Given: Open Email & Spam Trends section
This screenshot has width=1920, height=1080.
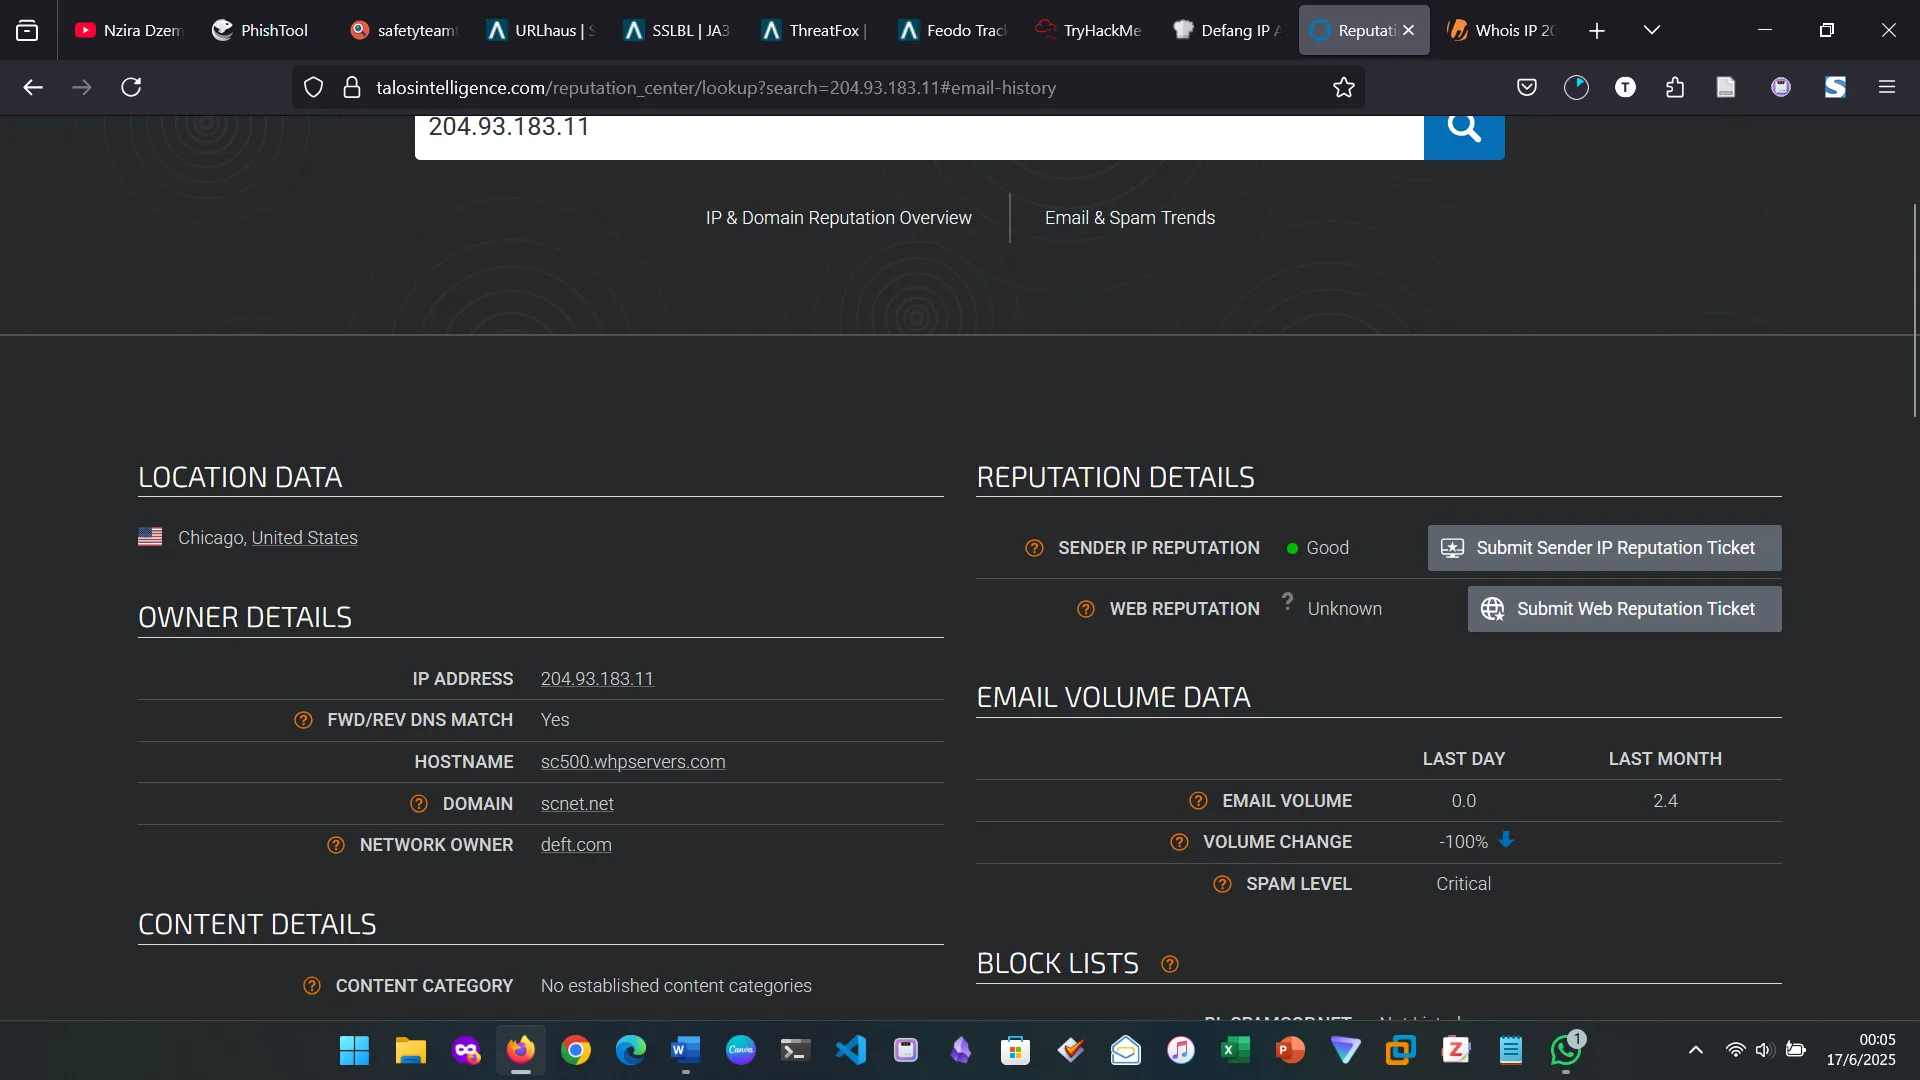Looking at the screenshot, I should (x=1129, y=218).
